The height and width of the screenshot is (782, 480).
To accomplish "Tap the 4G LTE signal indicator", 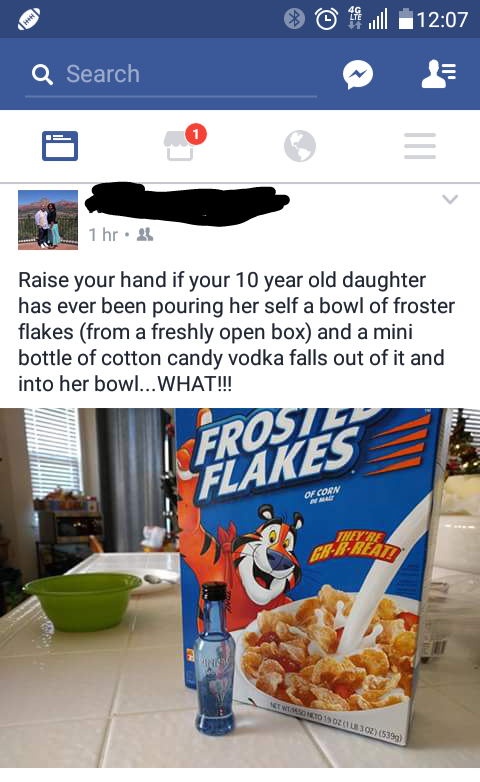I will point(355,18).
